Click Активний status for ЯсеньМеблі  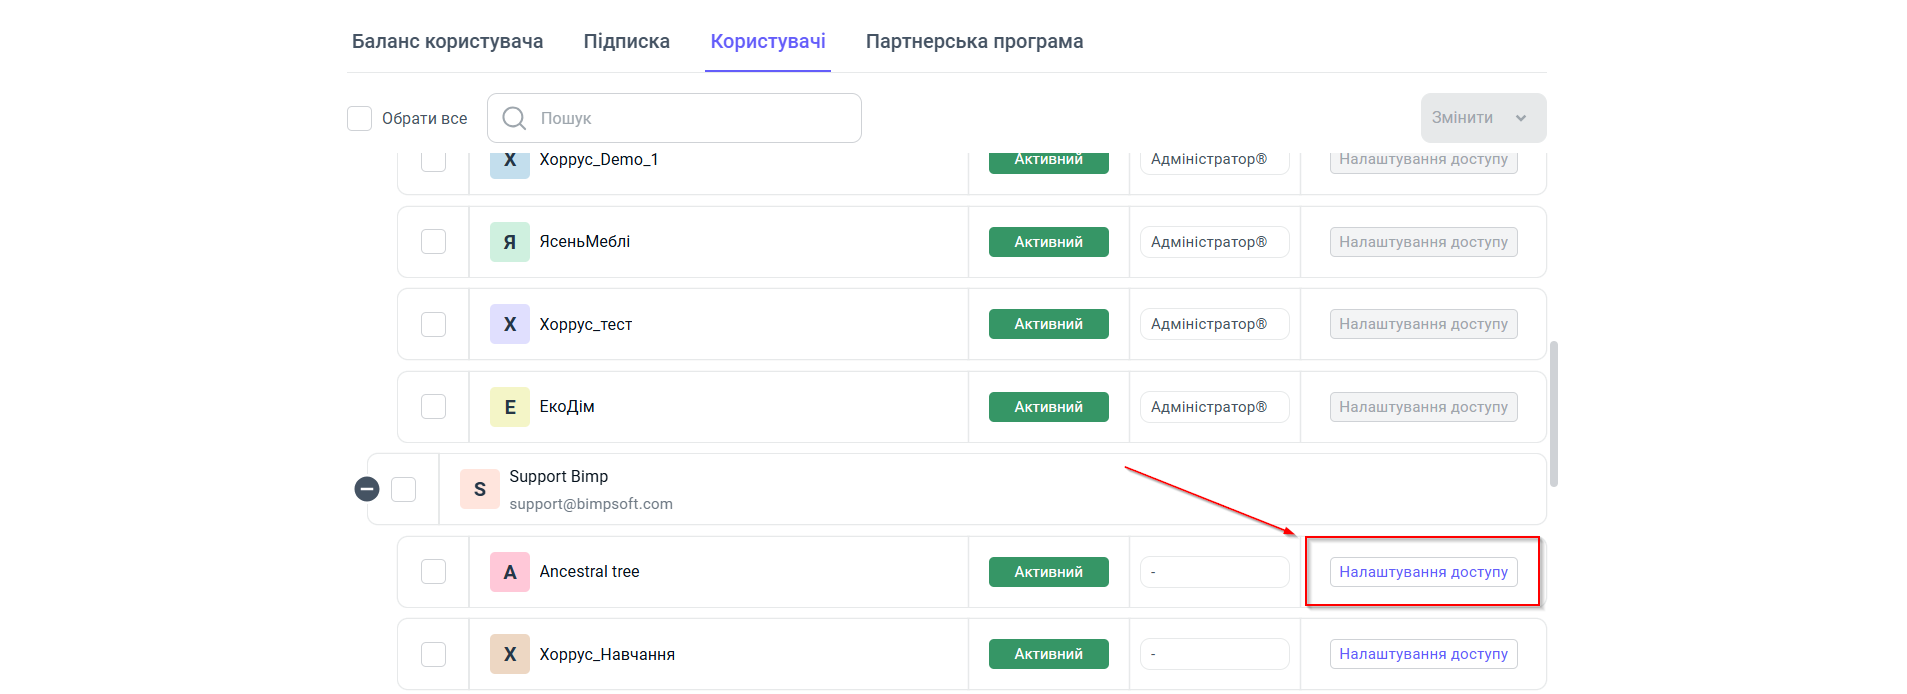(x=1048, y=242)
